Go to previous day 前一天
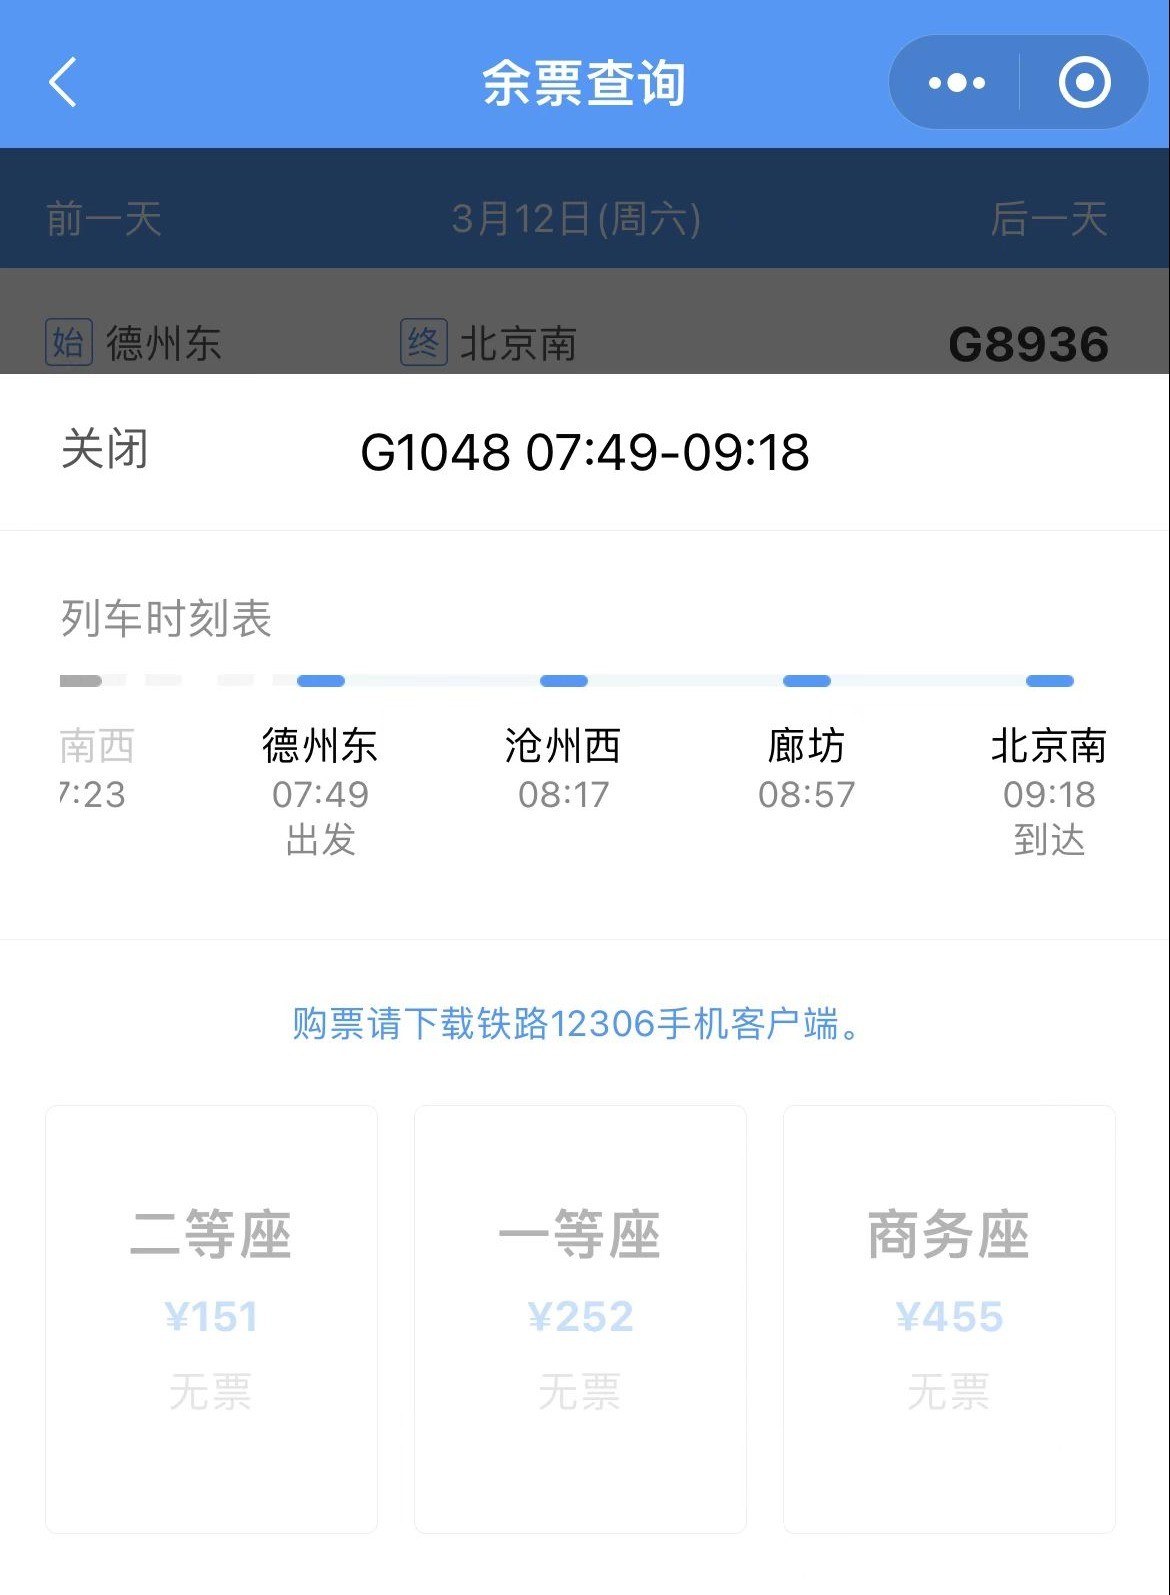Screen dimensions: 1170x1595 pyautogui.click(x=104, y=219)
